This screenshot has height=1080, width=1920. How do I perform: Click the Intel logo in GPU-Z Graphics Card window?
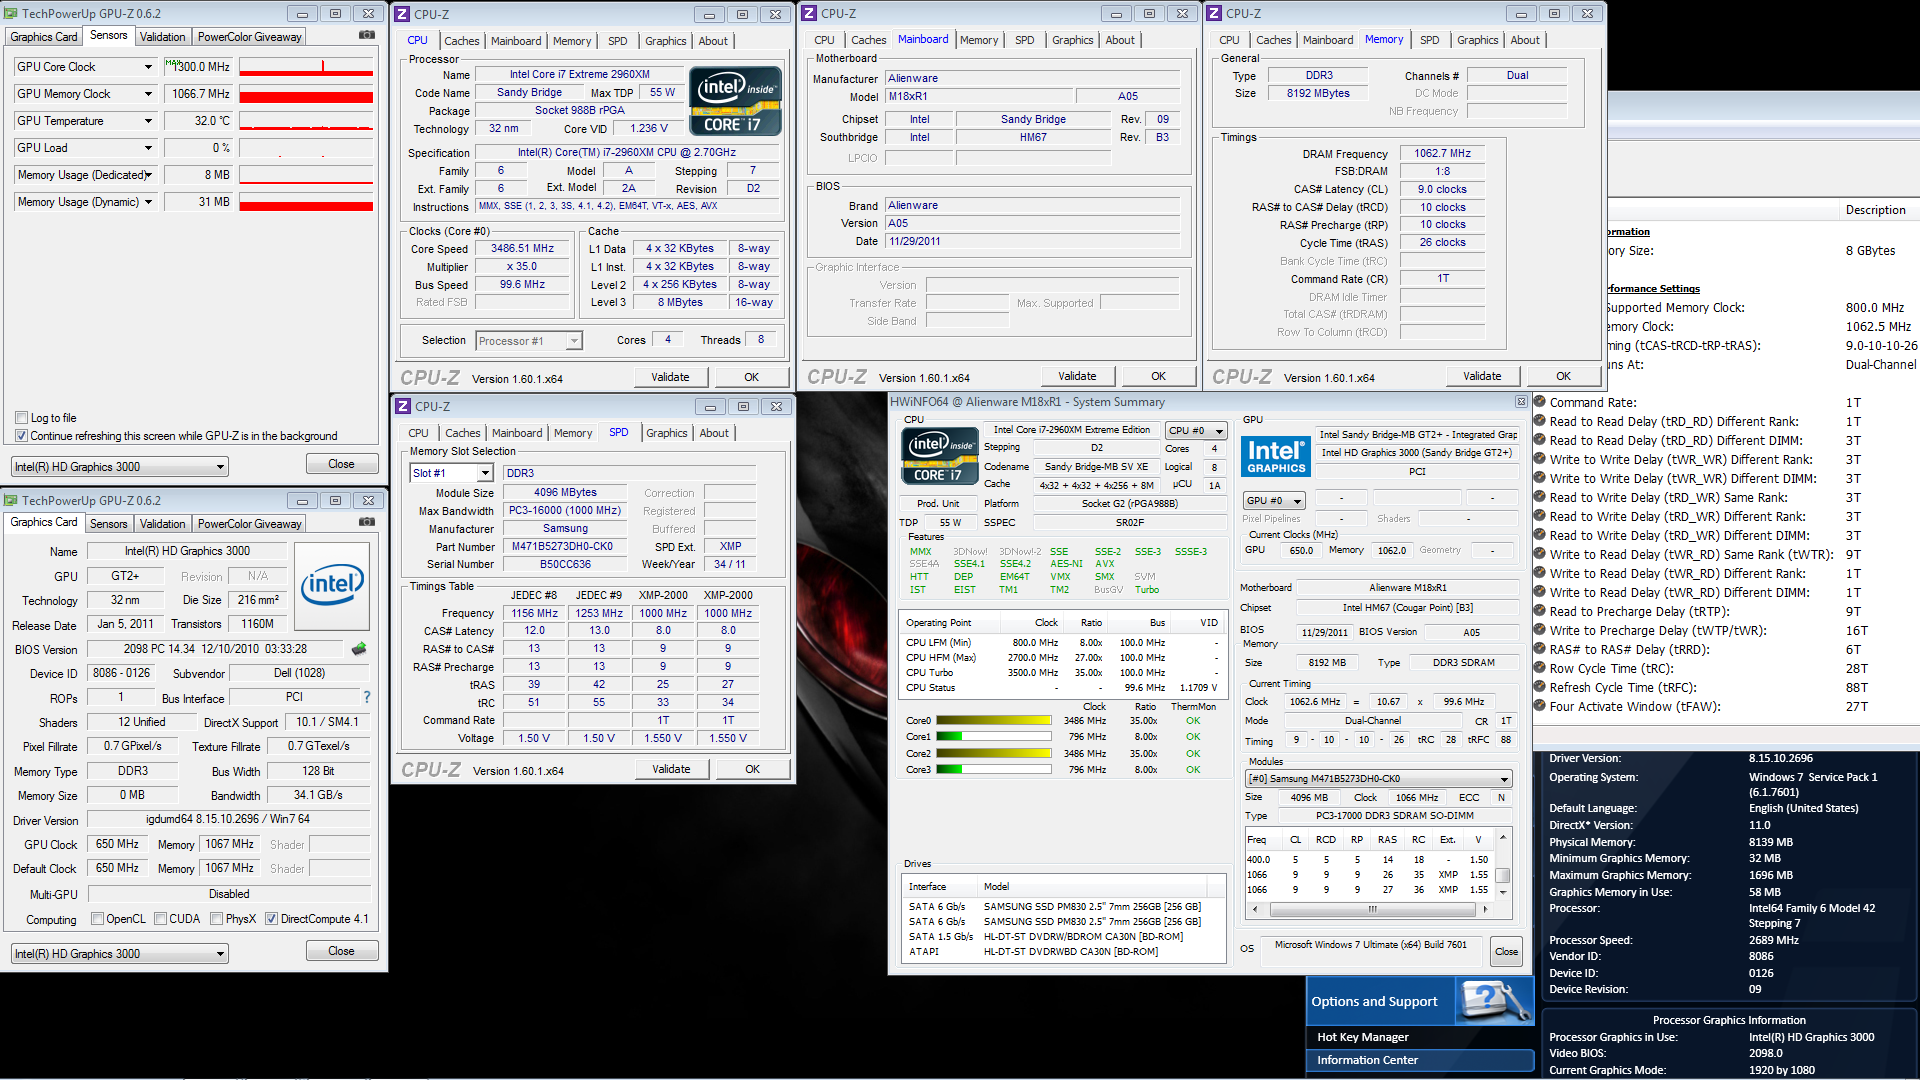coord(332,586)
